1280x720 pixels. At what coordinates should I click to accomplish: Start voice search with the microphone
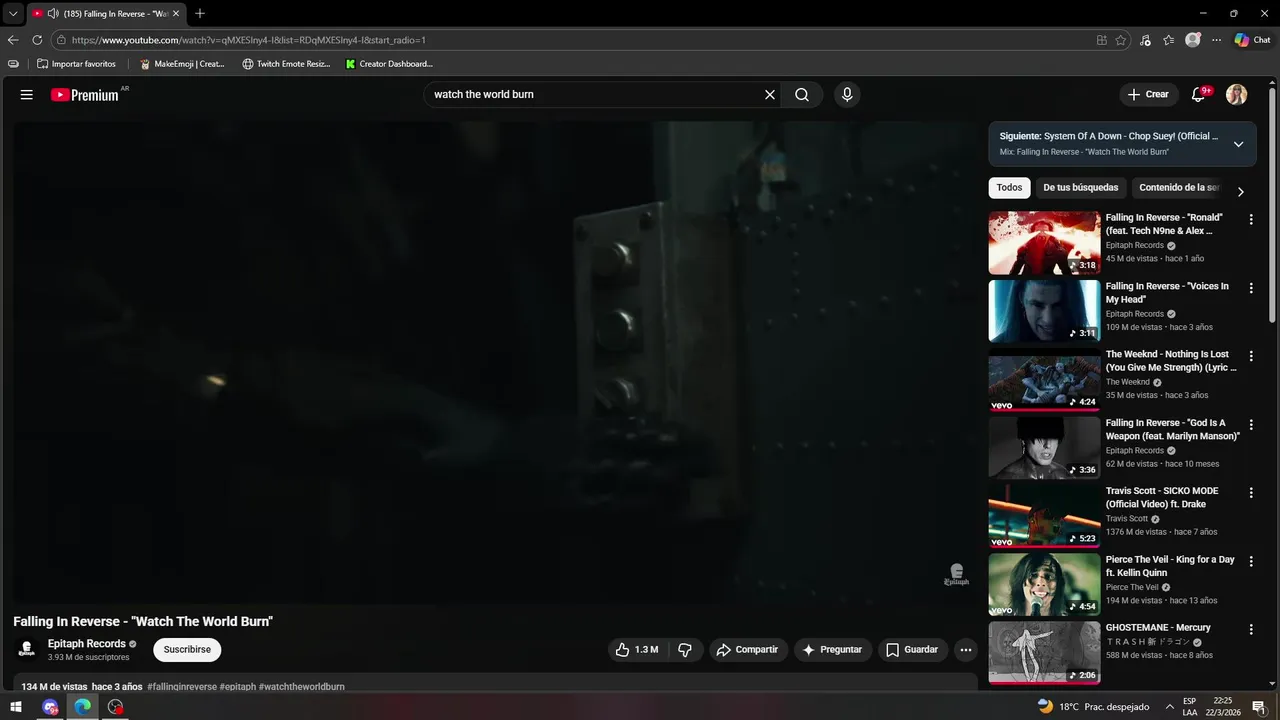click(847, 94)
